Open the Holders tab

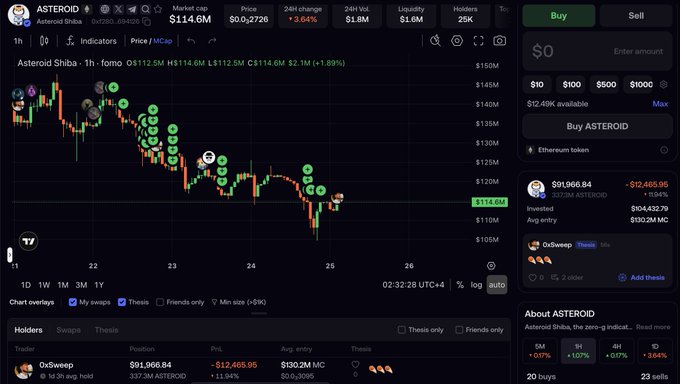[28, 330]
